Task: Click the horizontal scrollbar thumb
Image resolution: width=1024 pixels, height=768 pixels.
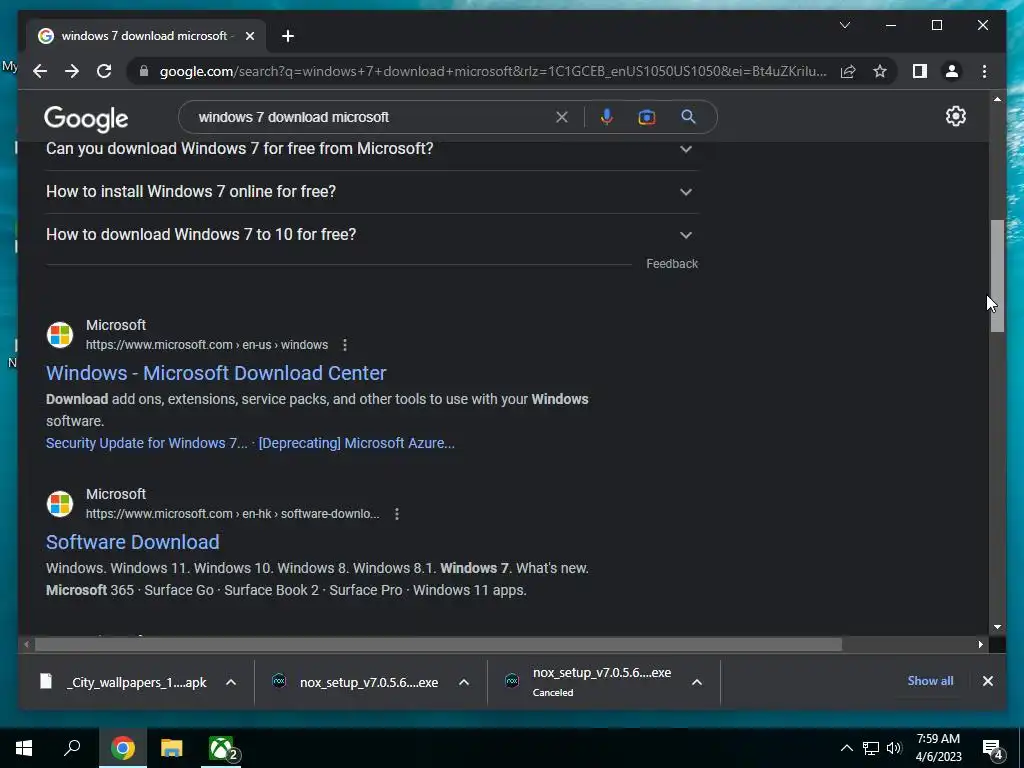Action: (x=438, y=645)
